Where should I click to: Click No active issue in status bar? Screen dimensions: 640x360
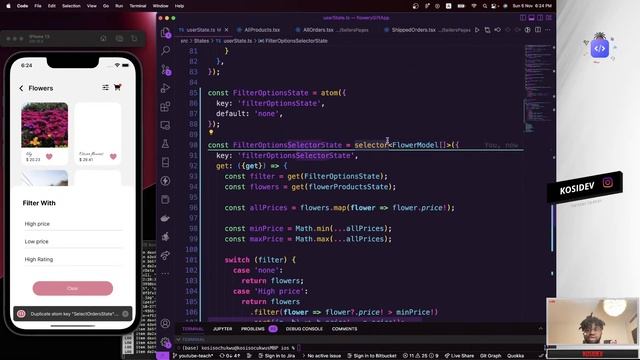[x=321, y=356]
